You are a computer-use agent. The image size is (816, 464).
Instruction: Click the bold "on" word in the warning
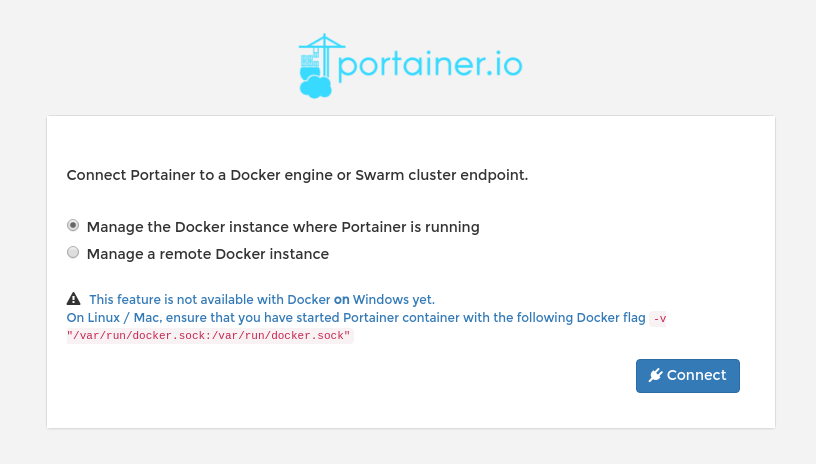(341, 299)
